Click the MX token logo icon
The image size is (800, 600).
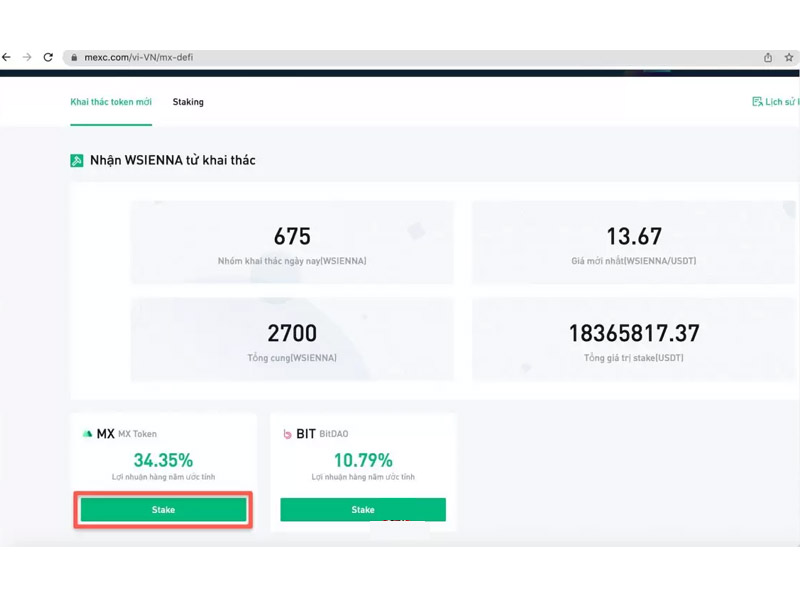point(87,434)
